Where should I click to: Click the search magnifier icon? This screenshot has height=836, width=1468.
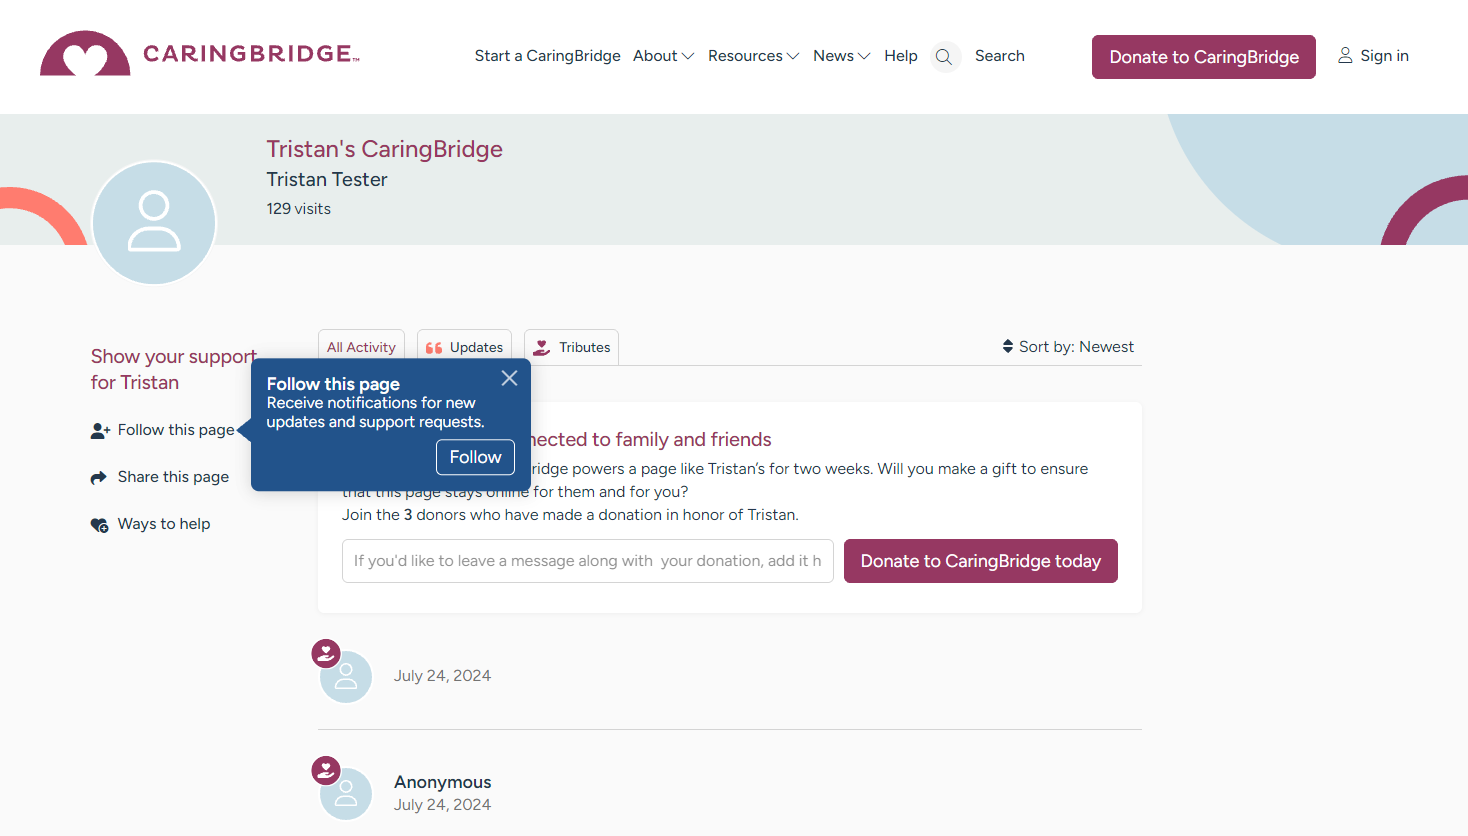tap(944, 57)
